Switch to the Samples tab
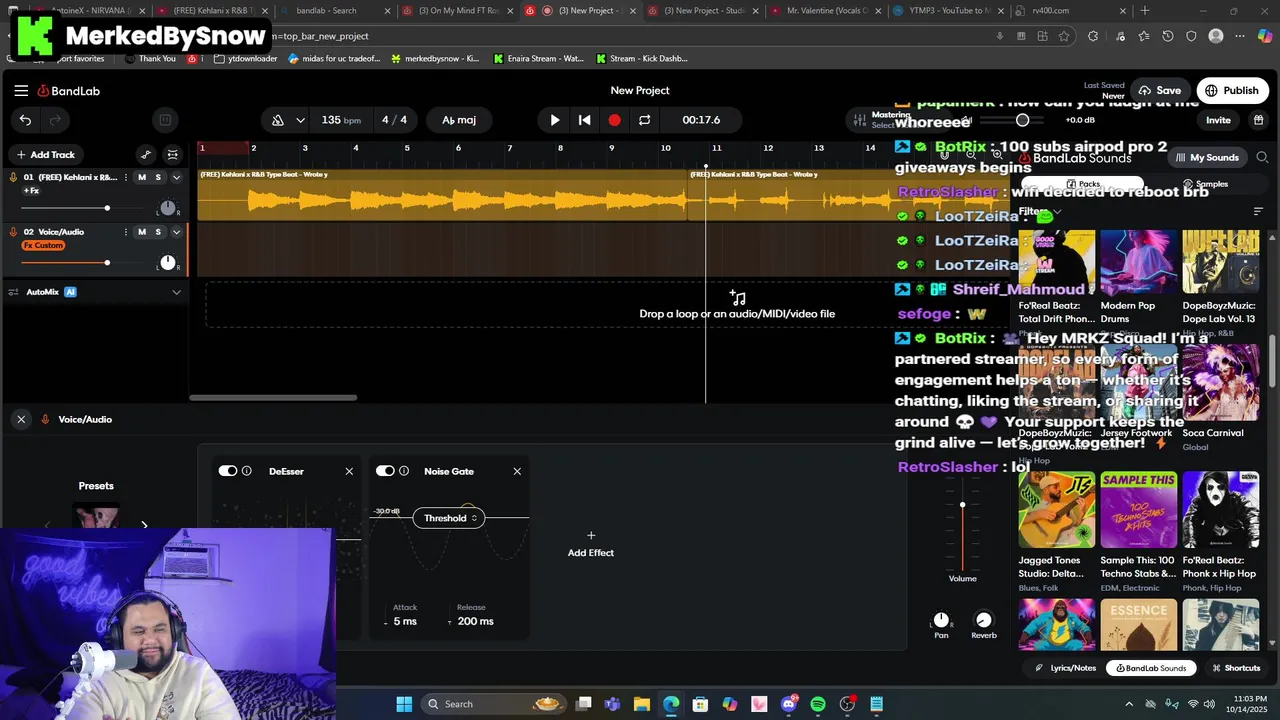Screen dimensions: 1280x720 click(1205, 184)
